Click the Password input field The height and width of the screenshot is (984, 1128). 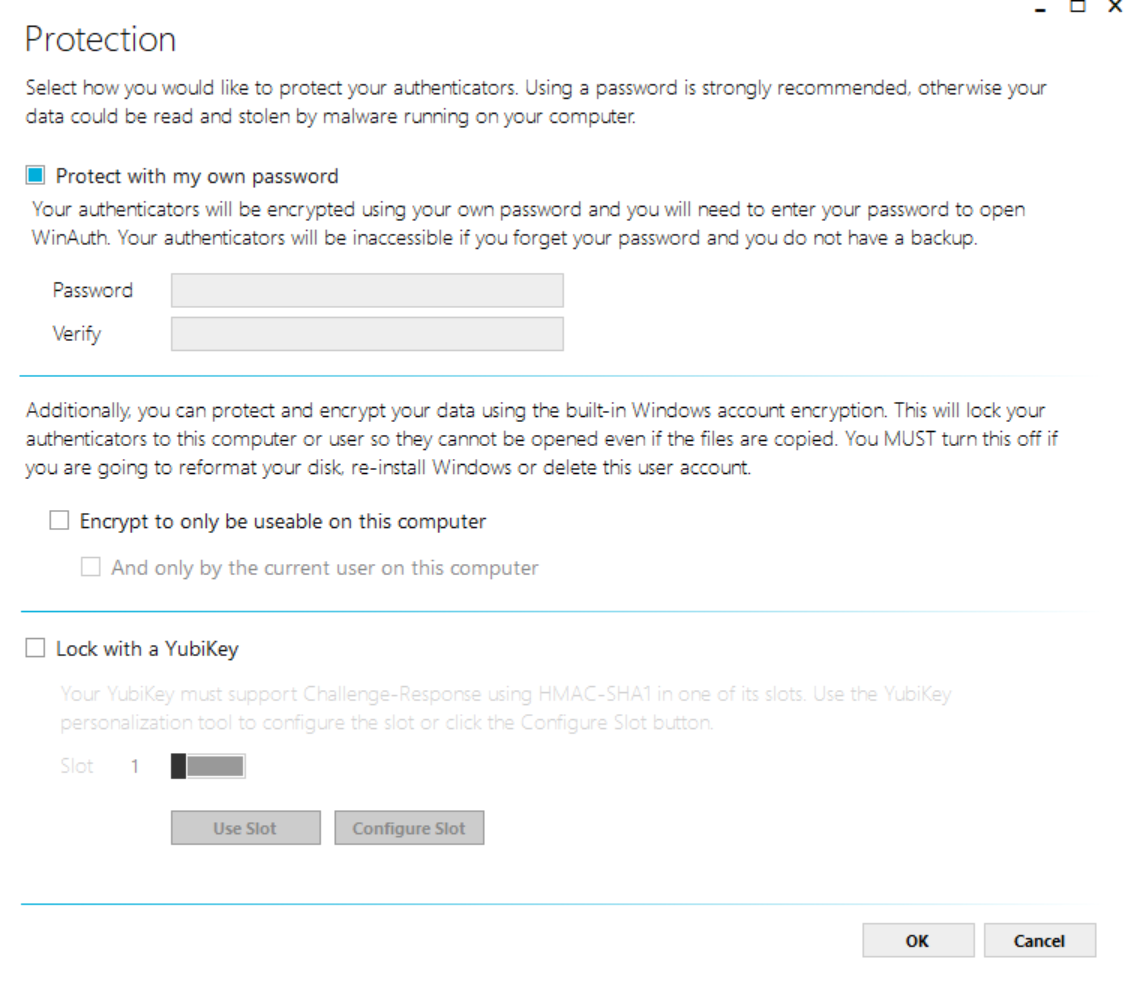tap(367, 291)
